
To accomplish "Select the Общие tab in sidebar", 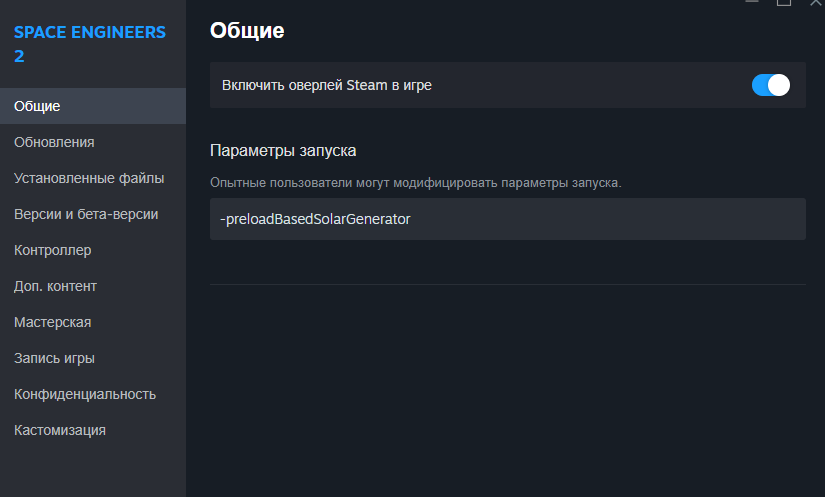I will 93,106.
